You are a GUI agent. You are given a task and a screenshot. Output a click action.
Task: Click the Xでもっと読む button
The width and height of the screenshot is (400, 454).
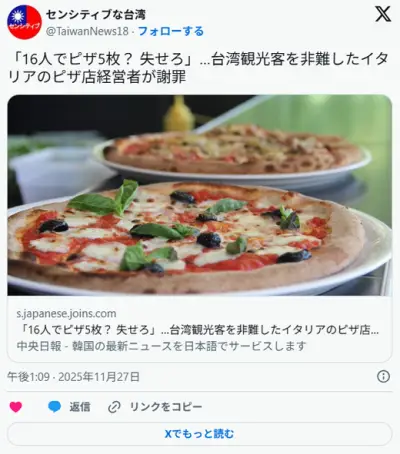click(x=199, y=434)
